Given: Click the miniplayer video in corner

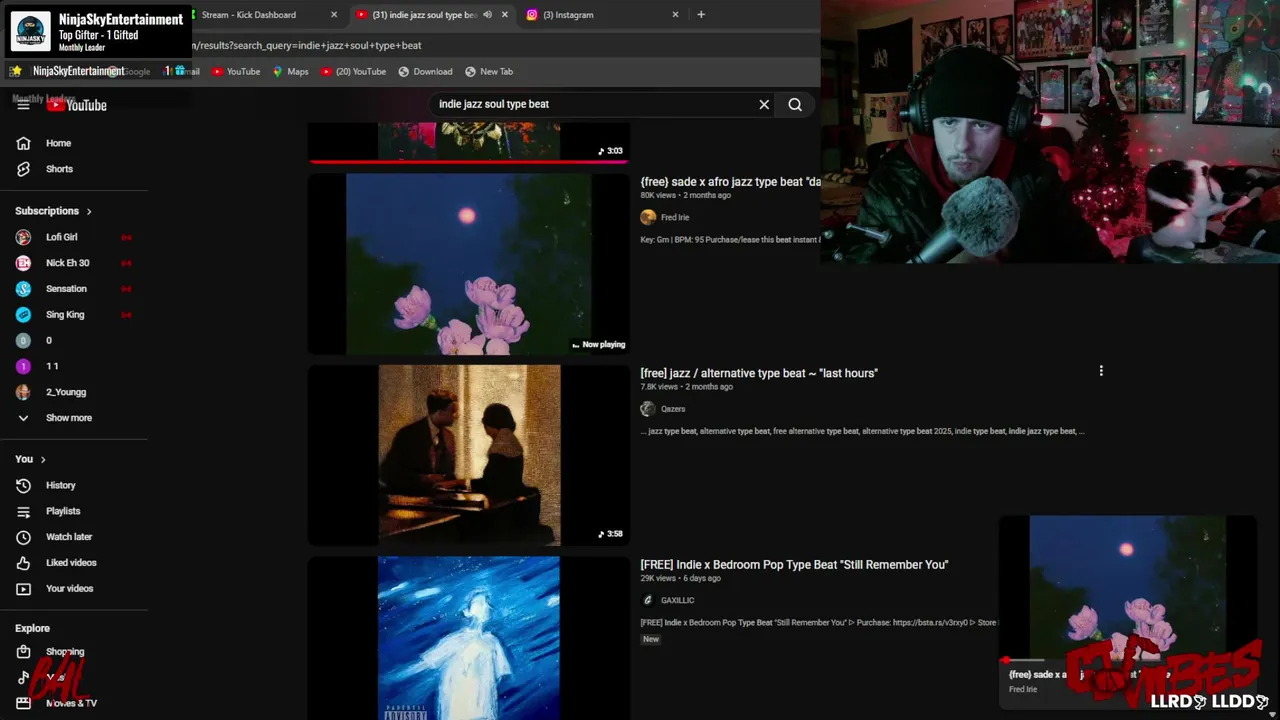Looking at the screenshot, I should click(x=1127, y=587).
